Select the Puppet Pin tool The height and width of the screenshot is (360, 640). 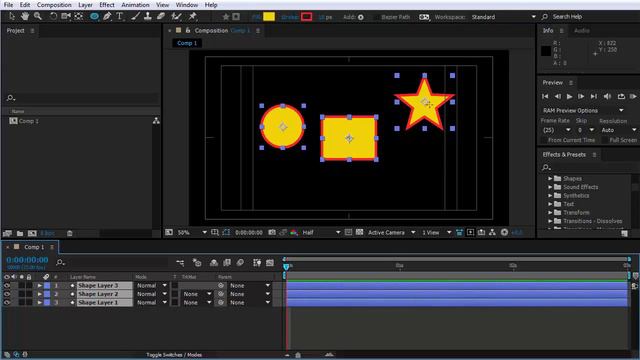(192, 16)
